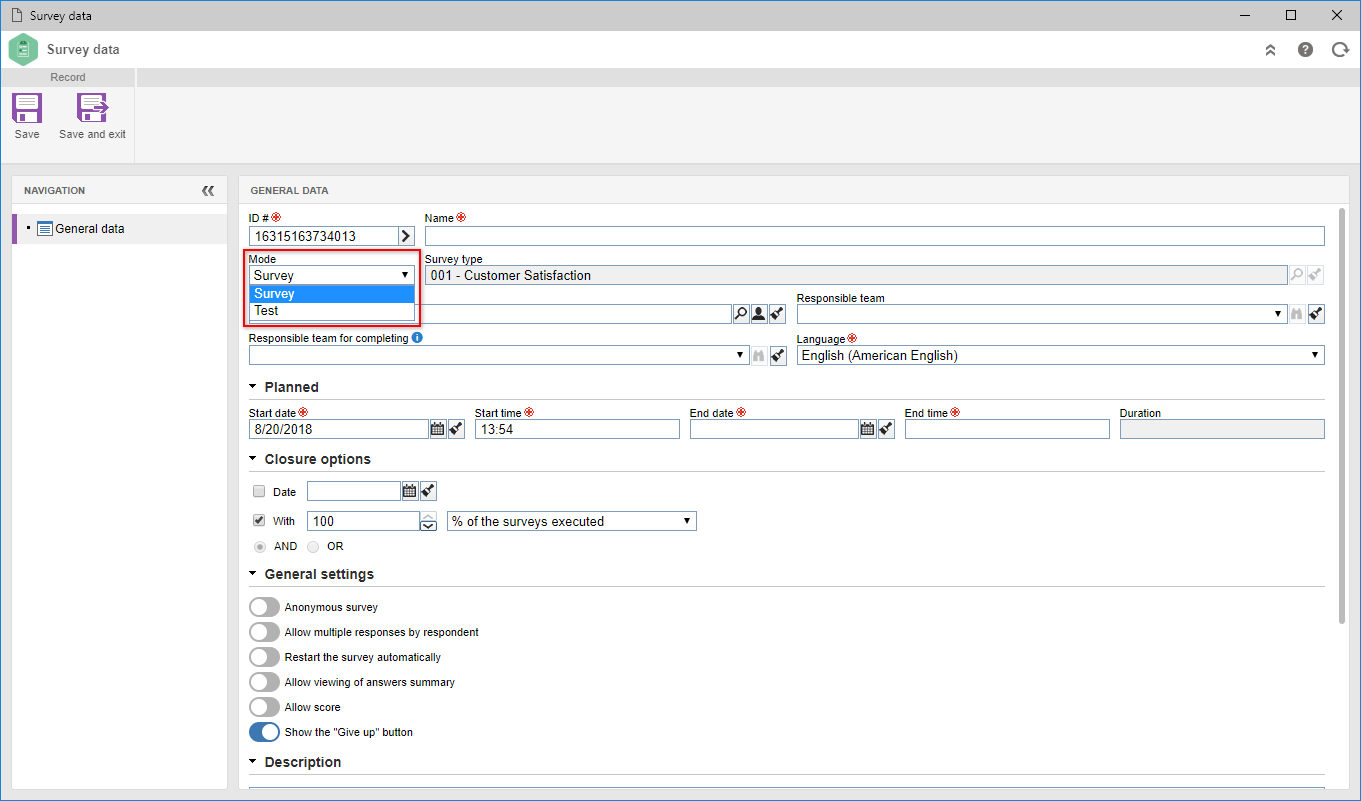Turn on Restart the survey automatically
This screenshot has width=1361, height=801.
point(264,657)
